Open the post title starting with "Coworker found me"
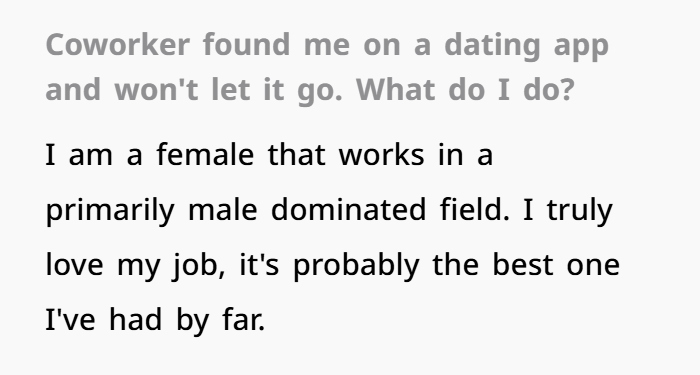 [327, 67]
